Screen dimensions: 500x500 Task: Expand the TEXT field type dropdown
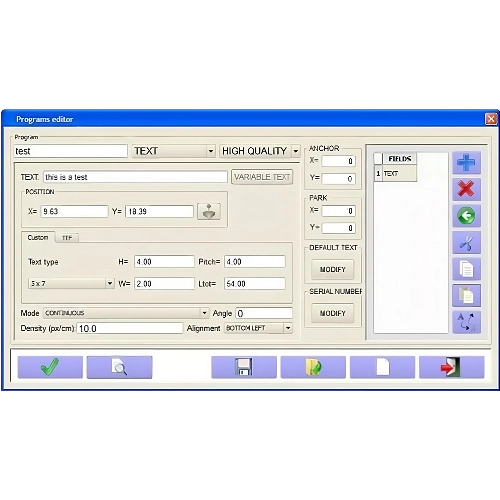click(211, 151)
